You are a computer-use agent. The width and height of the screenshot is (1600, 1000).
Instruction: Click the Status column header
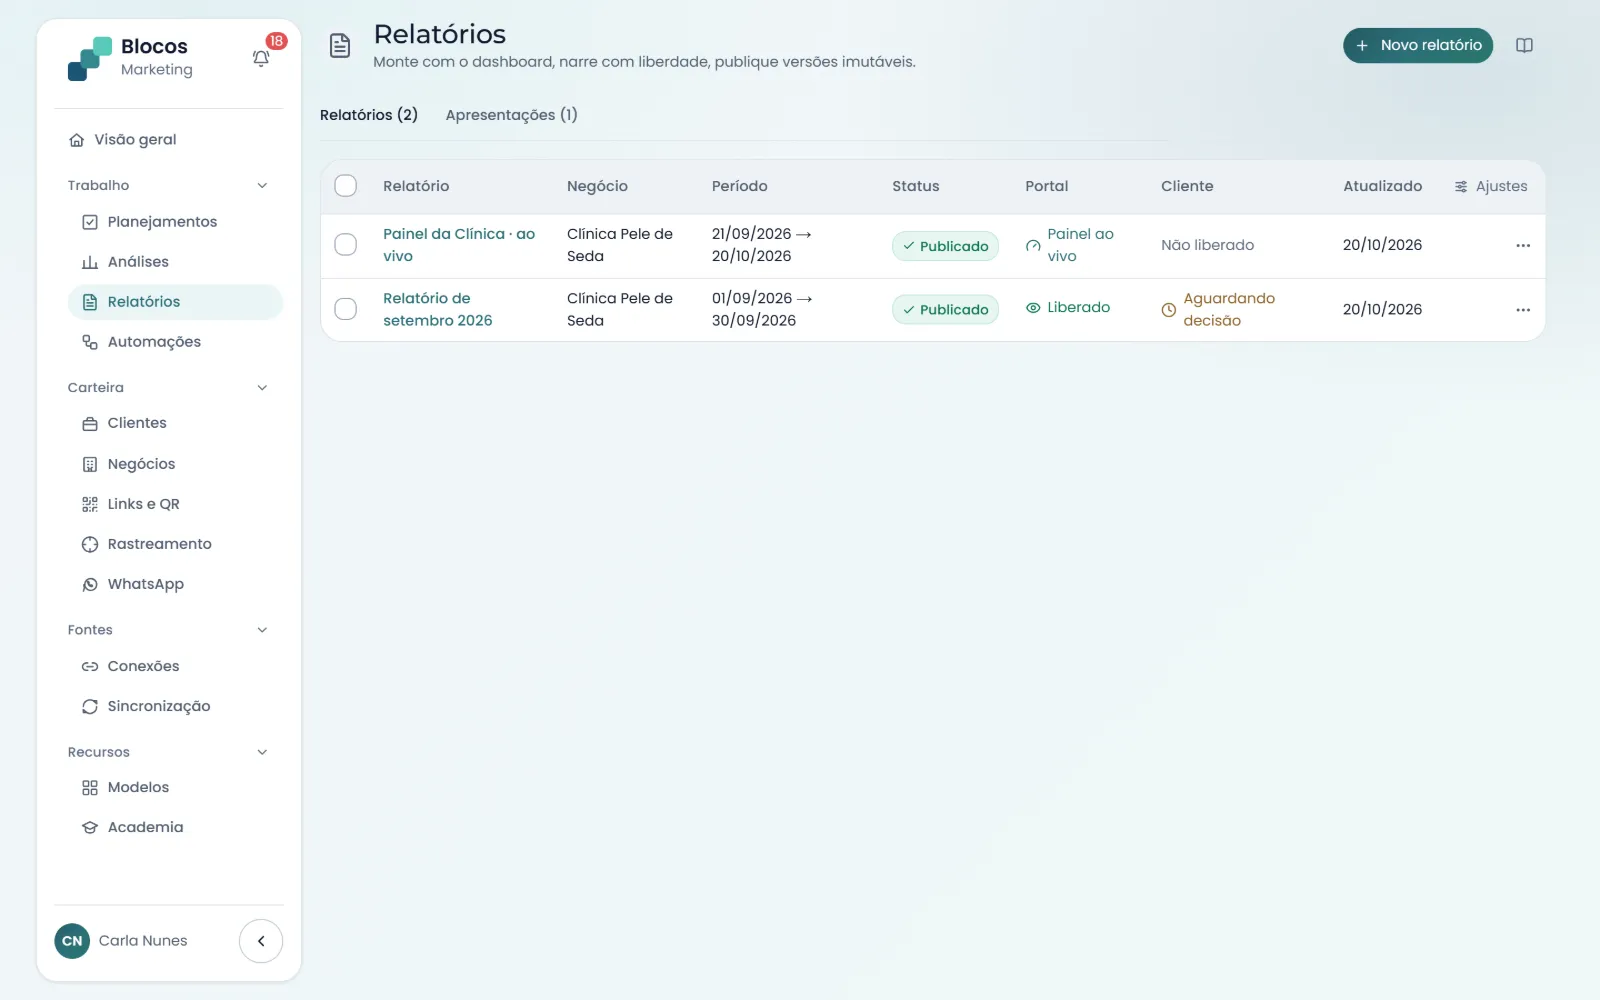pos(916,186)
